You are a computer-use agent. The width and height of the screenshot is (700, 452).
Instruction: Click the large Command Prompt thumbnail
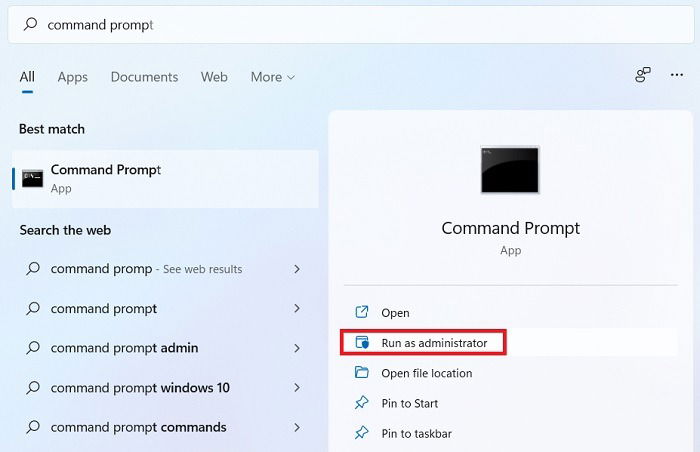[510, 170]
